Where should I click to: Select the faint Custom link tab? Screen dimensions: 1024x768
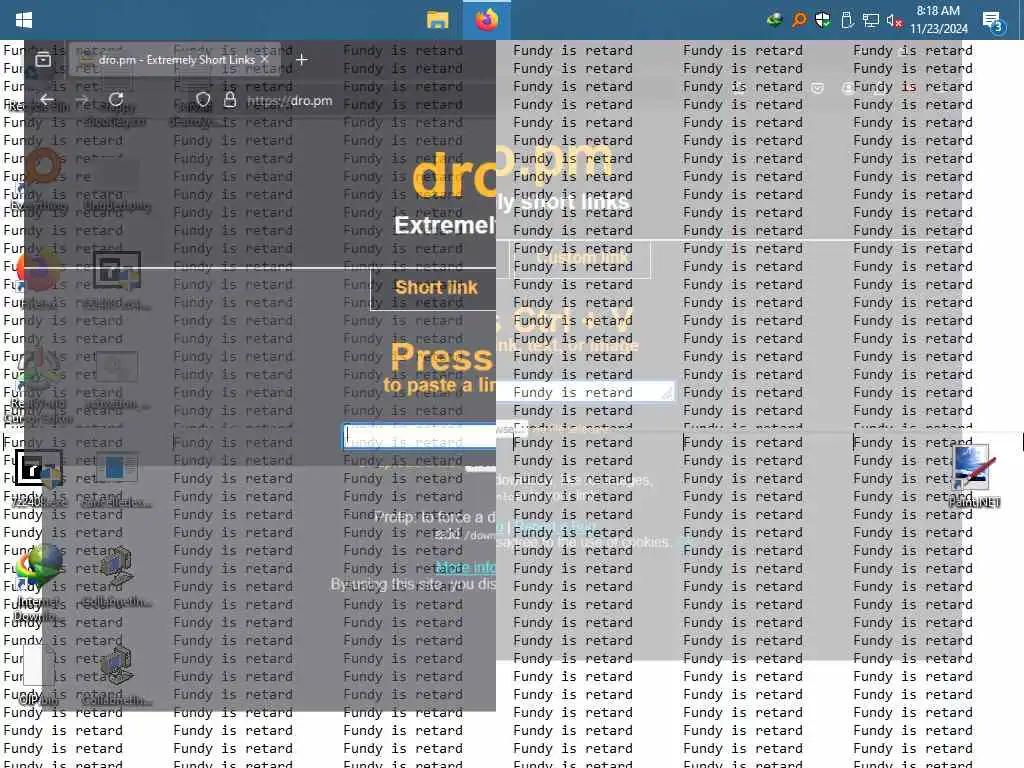579,259
